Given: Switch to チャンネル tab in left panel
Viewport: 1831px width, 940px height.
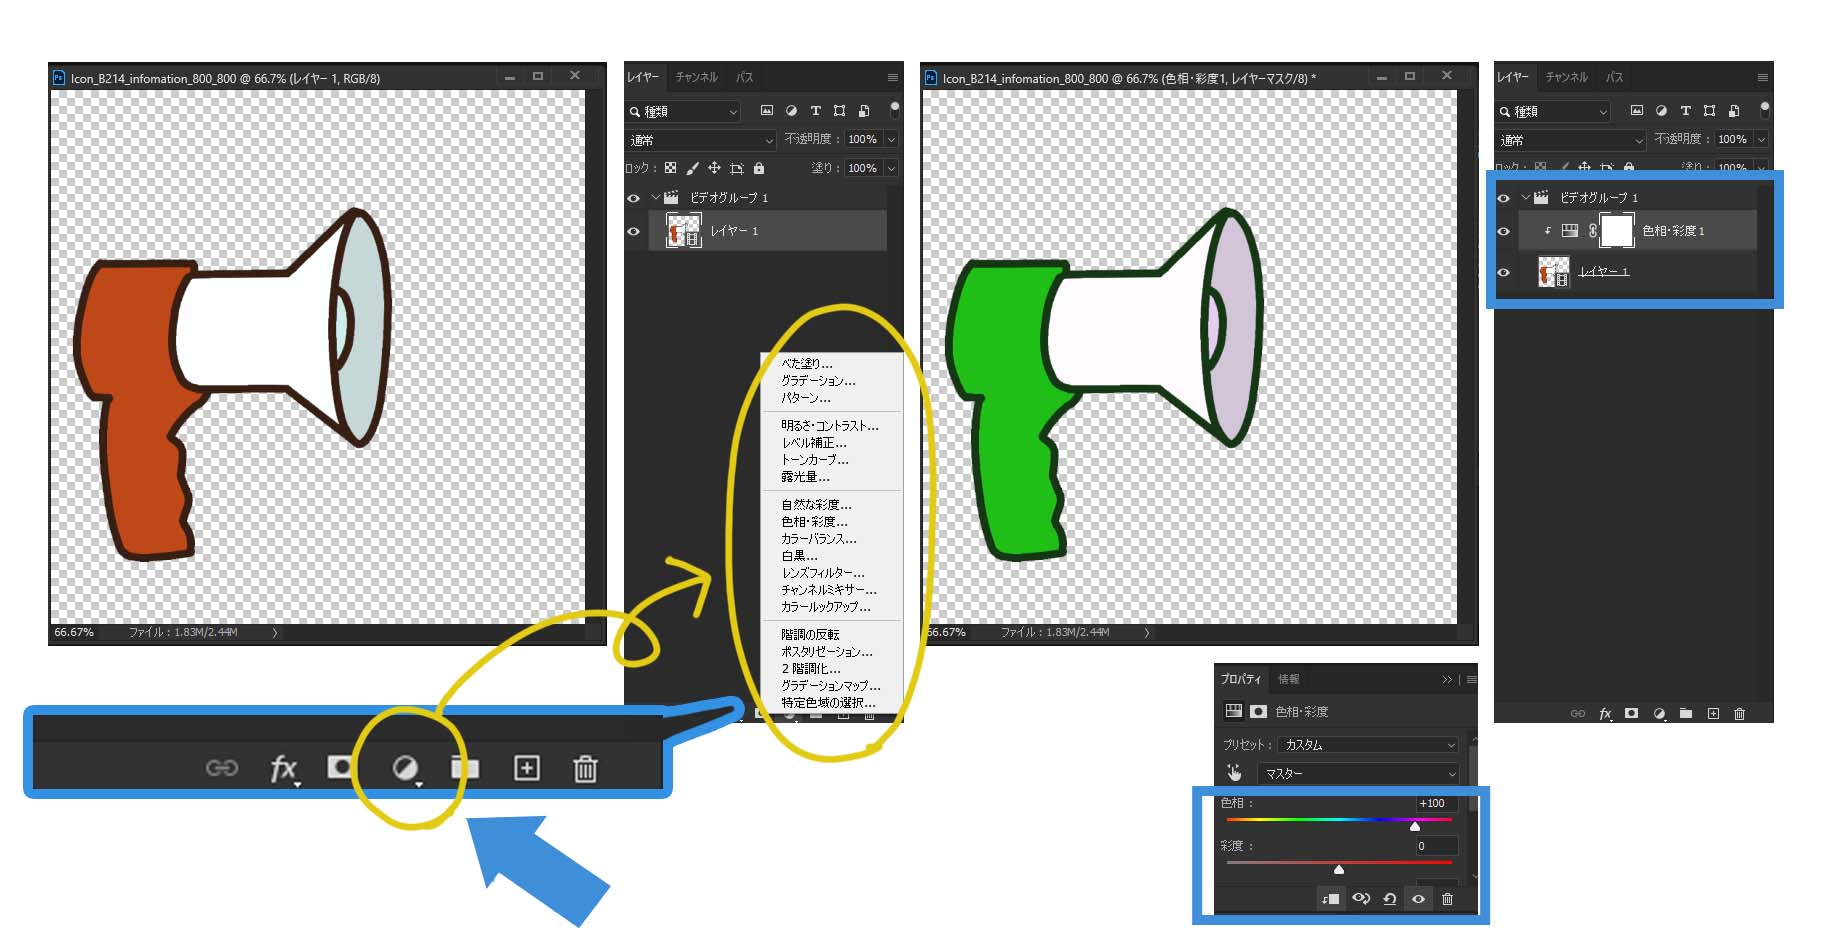Looking at the screenshot, I should (696, 77).
